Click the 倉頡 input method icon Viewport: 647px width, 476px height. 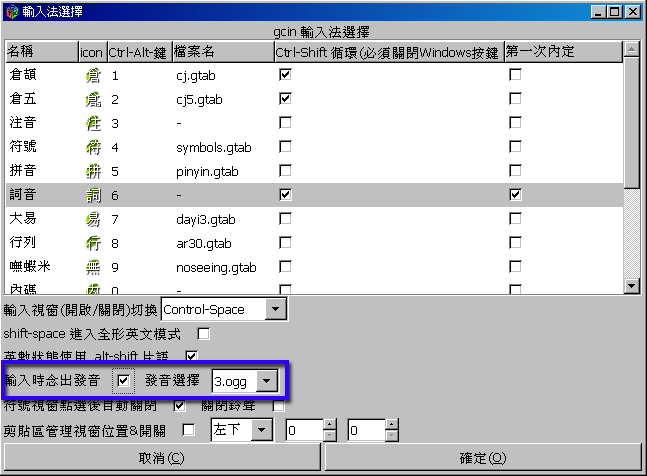93,75
